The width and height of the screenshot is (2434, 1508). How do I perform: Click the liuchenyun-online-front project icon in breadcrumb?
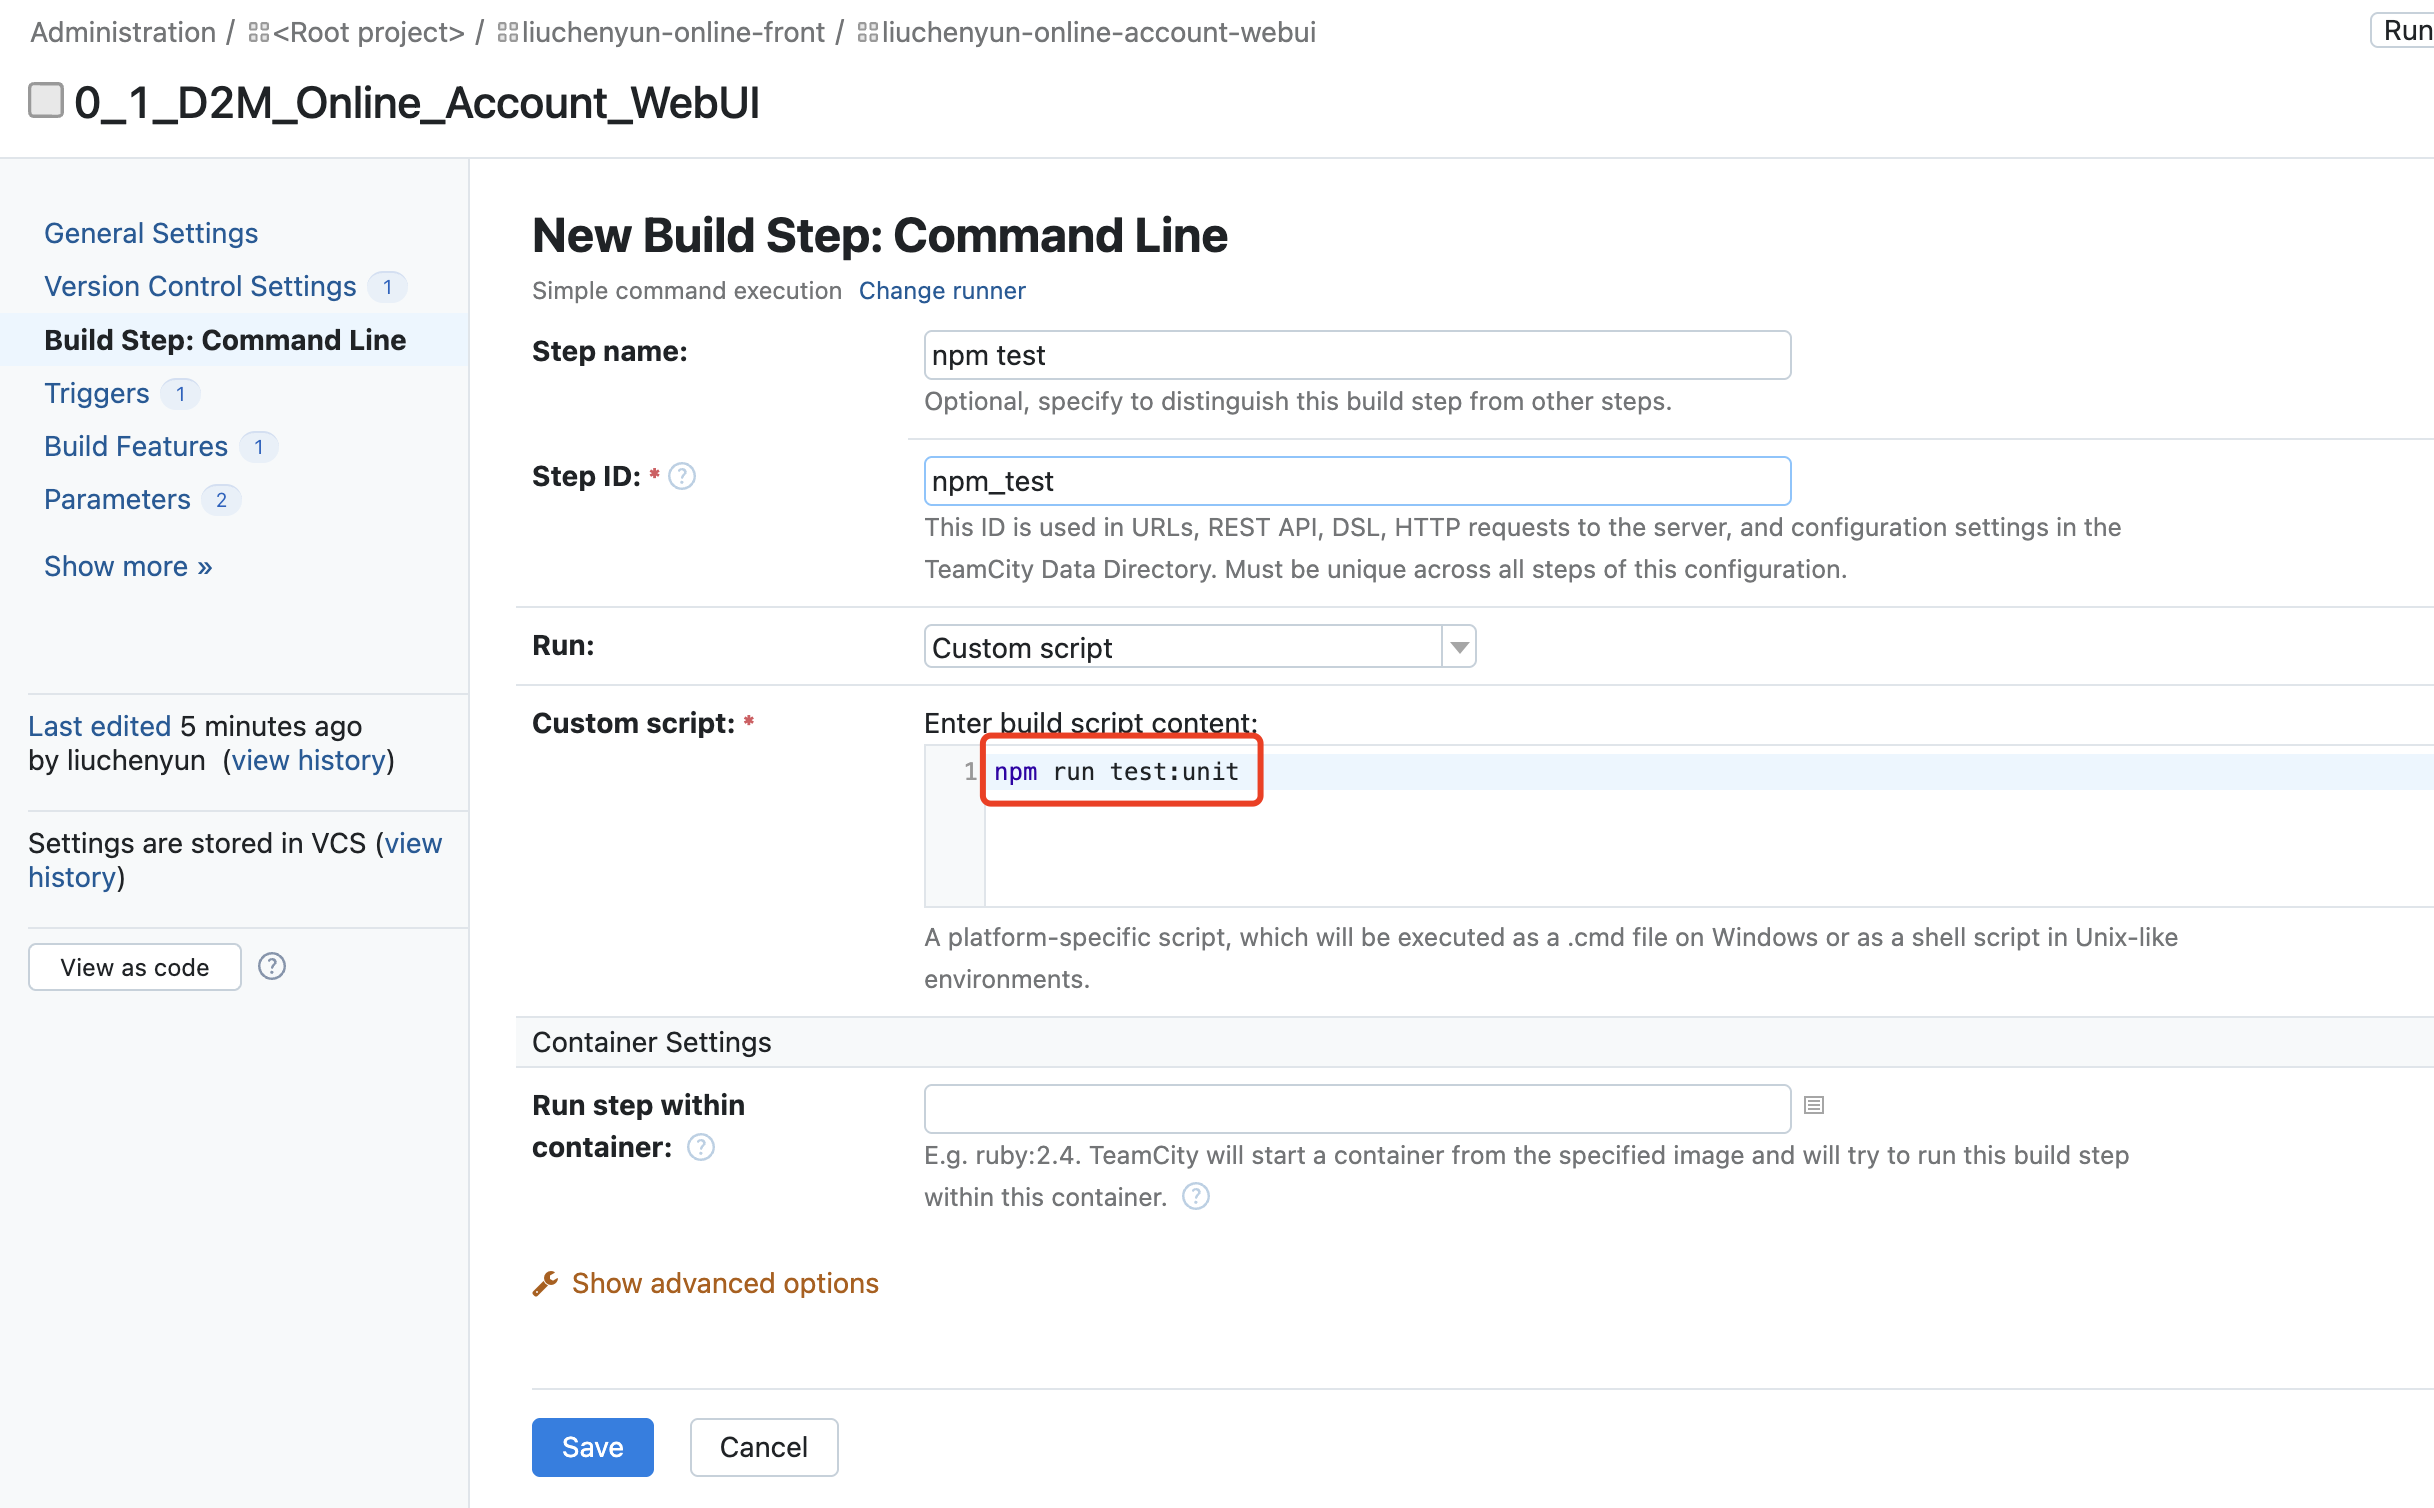click(x=507, y=33)
